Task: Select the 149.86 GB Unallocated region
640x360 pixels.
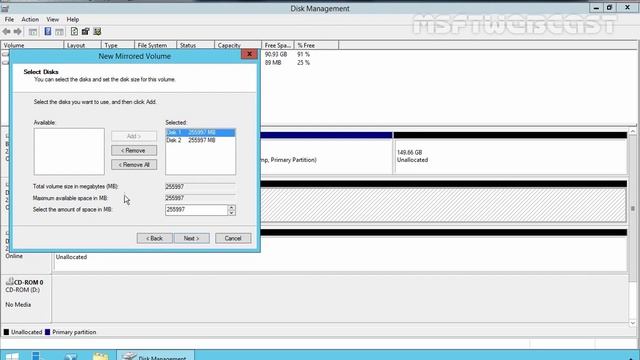Action: coord(510,156)
